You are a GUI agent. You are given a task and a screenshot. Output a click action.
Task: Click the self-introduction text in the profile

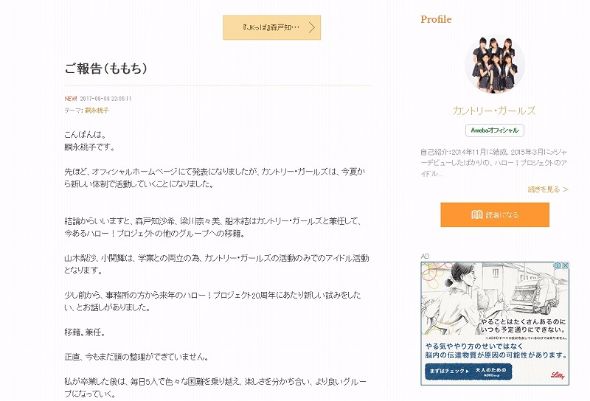[x=494, y=163]
